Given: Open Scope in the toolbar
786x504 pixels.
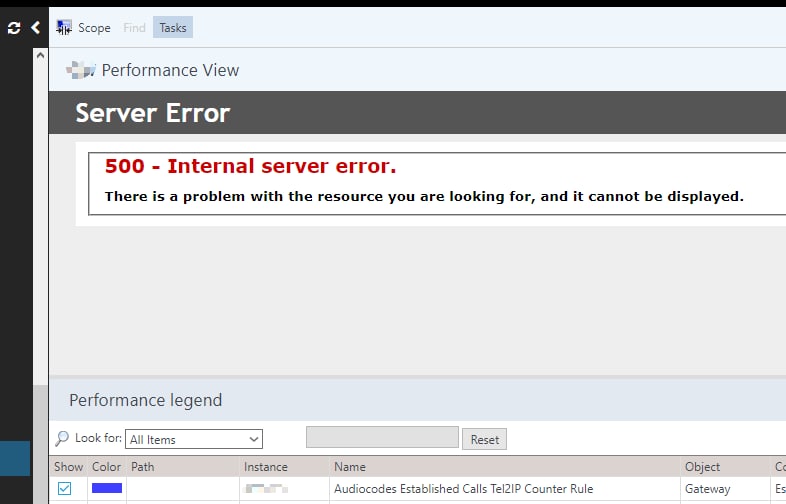Looking at the screenshot, I should [94, 28].
